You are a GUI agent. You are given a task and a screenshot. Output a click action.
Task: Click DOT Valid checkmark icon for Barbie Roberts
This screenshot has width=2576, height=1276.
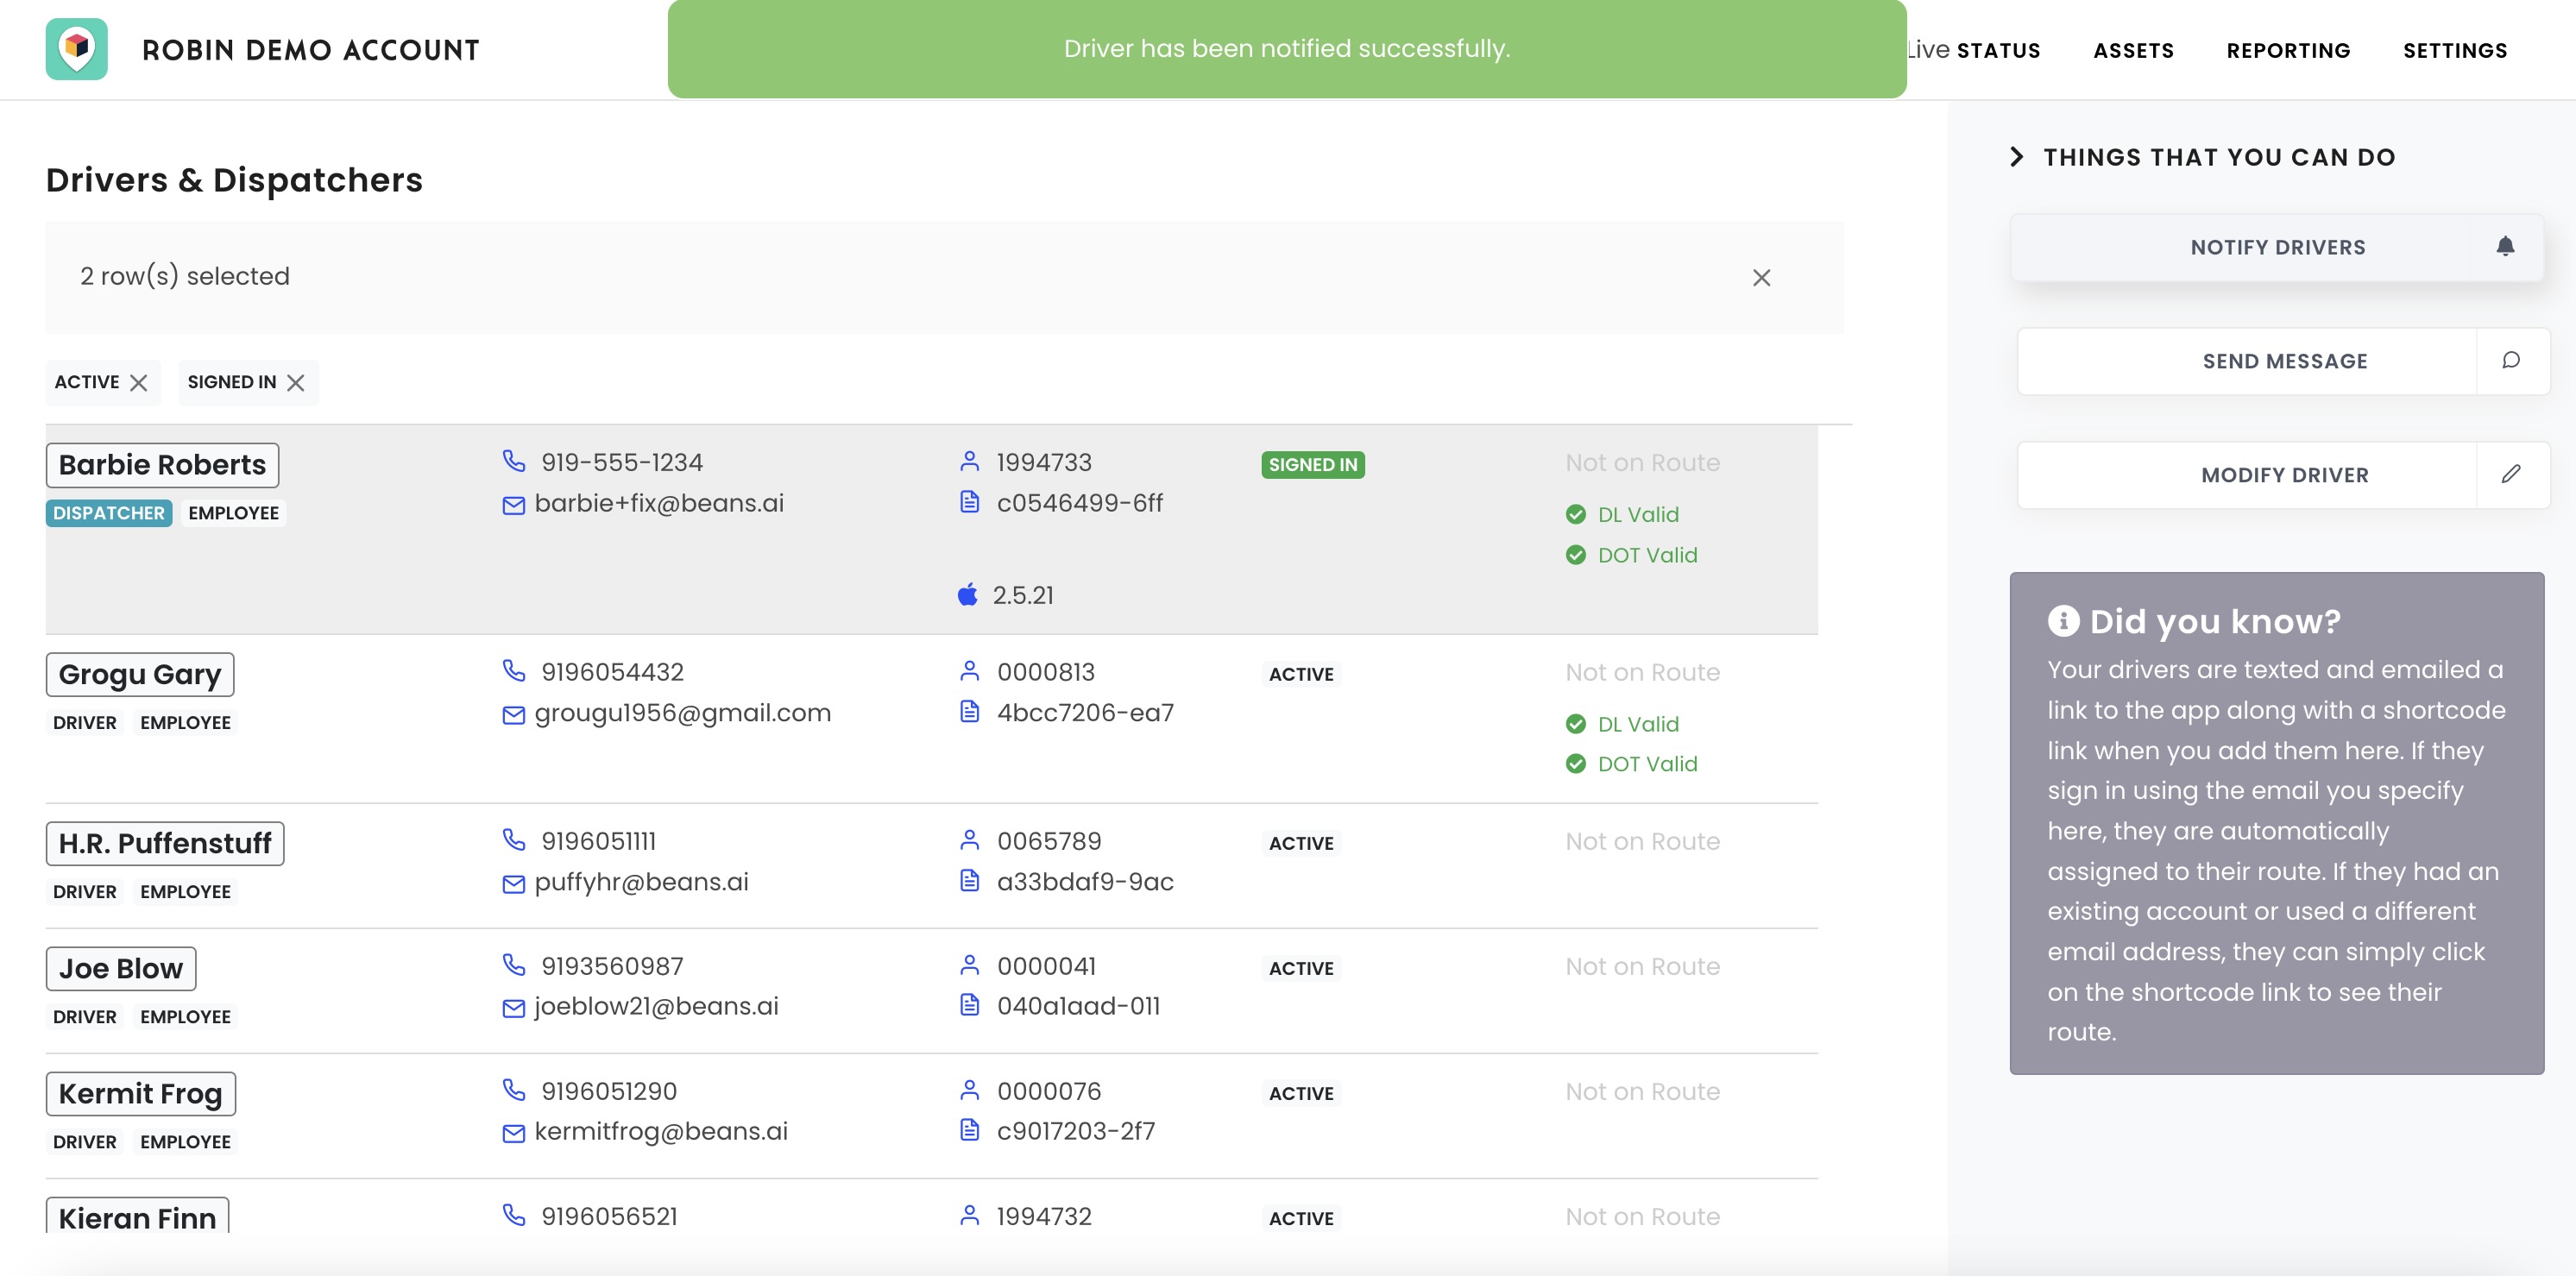pos(1576,554)
